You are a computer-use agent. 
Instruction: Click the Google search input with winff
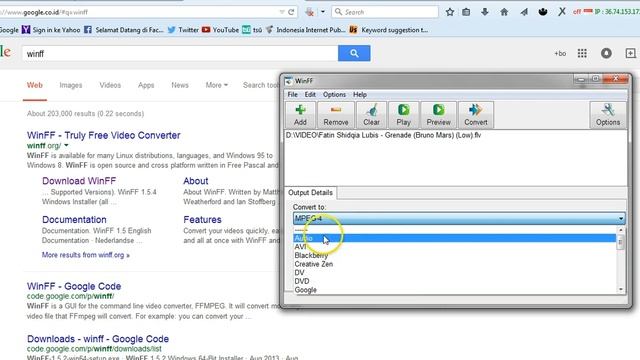pyautogui.click(x=180, y=53)
